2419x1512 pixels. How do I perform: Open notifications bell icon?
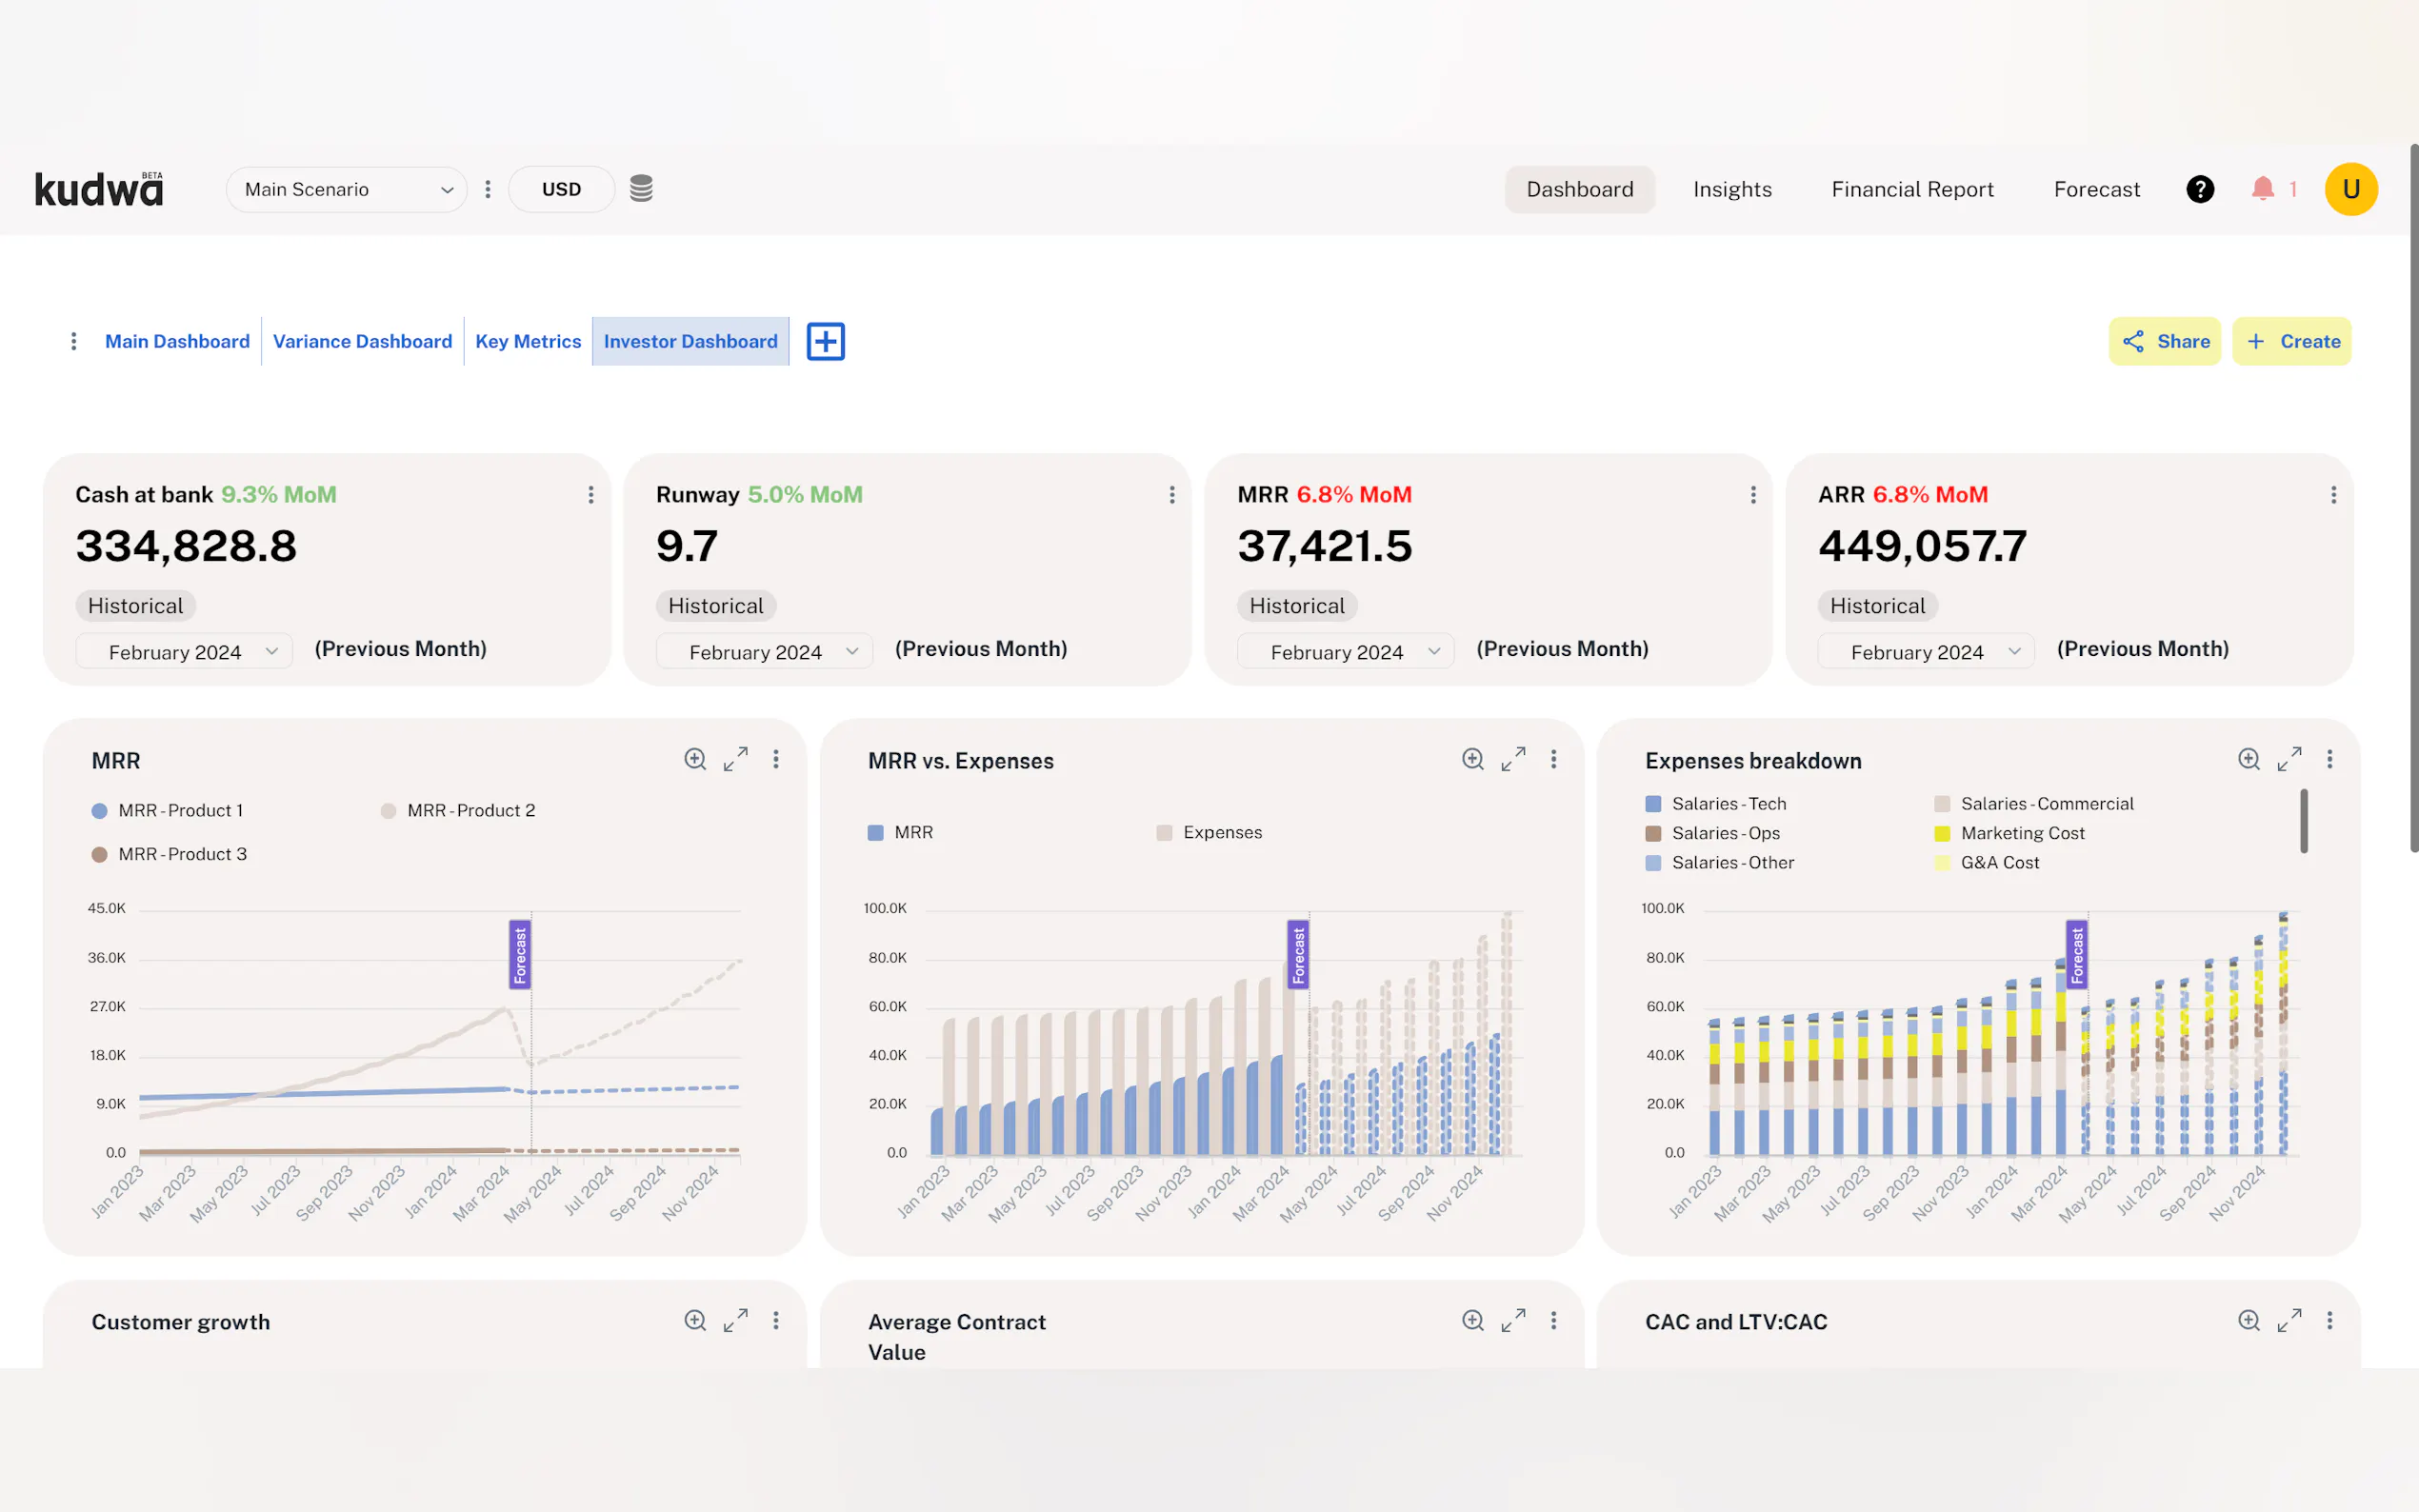[x=2262, y=188]
